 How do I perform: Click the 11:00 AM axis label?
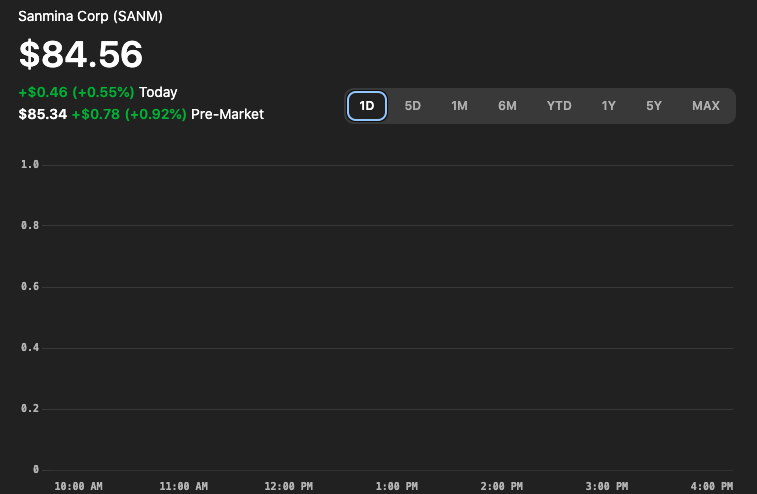click(183, 486)
